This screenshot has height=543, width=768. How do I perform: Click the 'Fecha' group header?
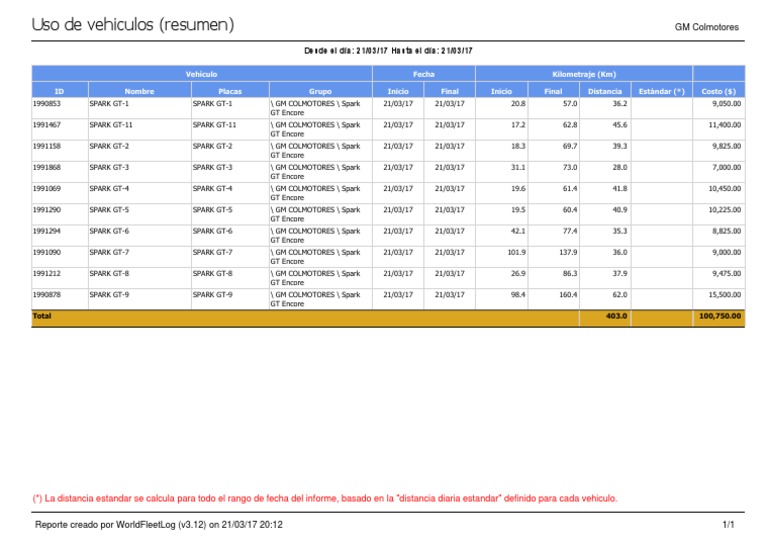[424, 74]
